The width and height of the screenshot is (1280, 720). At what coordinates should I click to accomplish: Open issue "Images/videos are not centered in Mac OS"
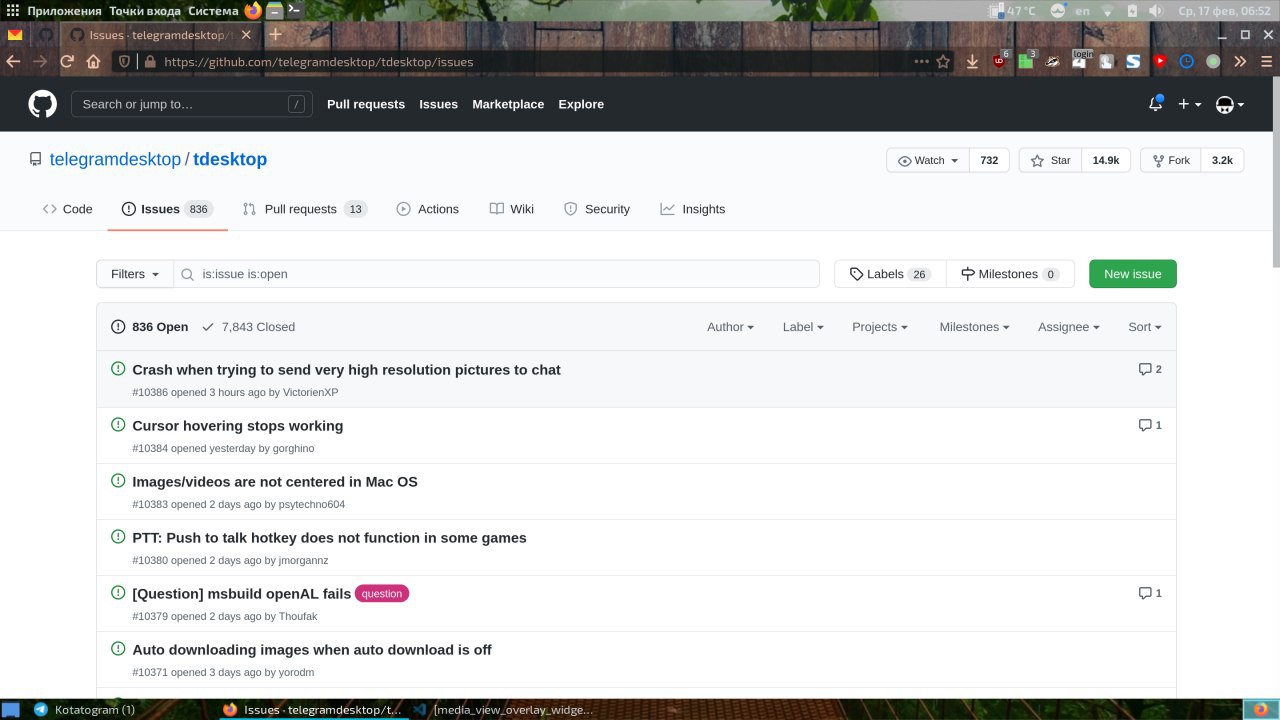[x=275, y=481]
